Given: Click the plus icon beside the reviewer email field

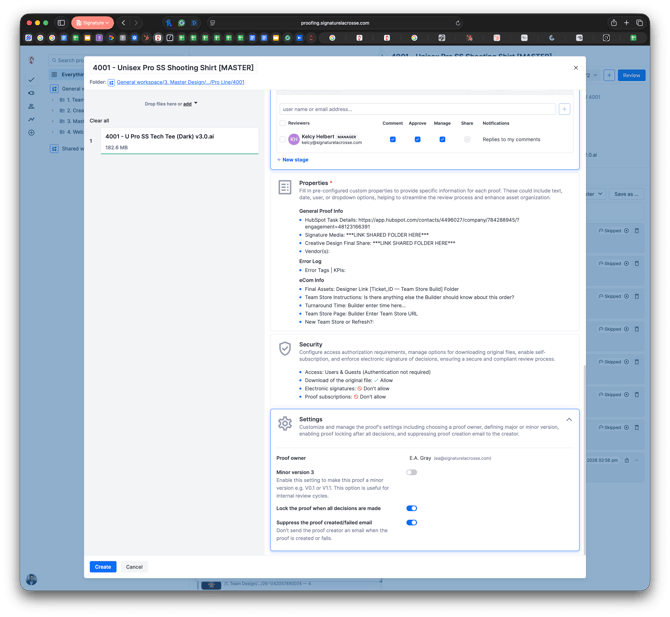Looking at the screenshot, I should 564,109.
